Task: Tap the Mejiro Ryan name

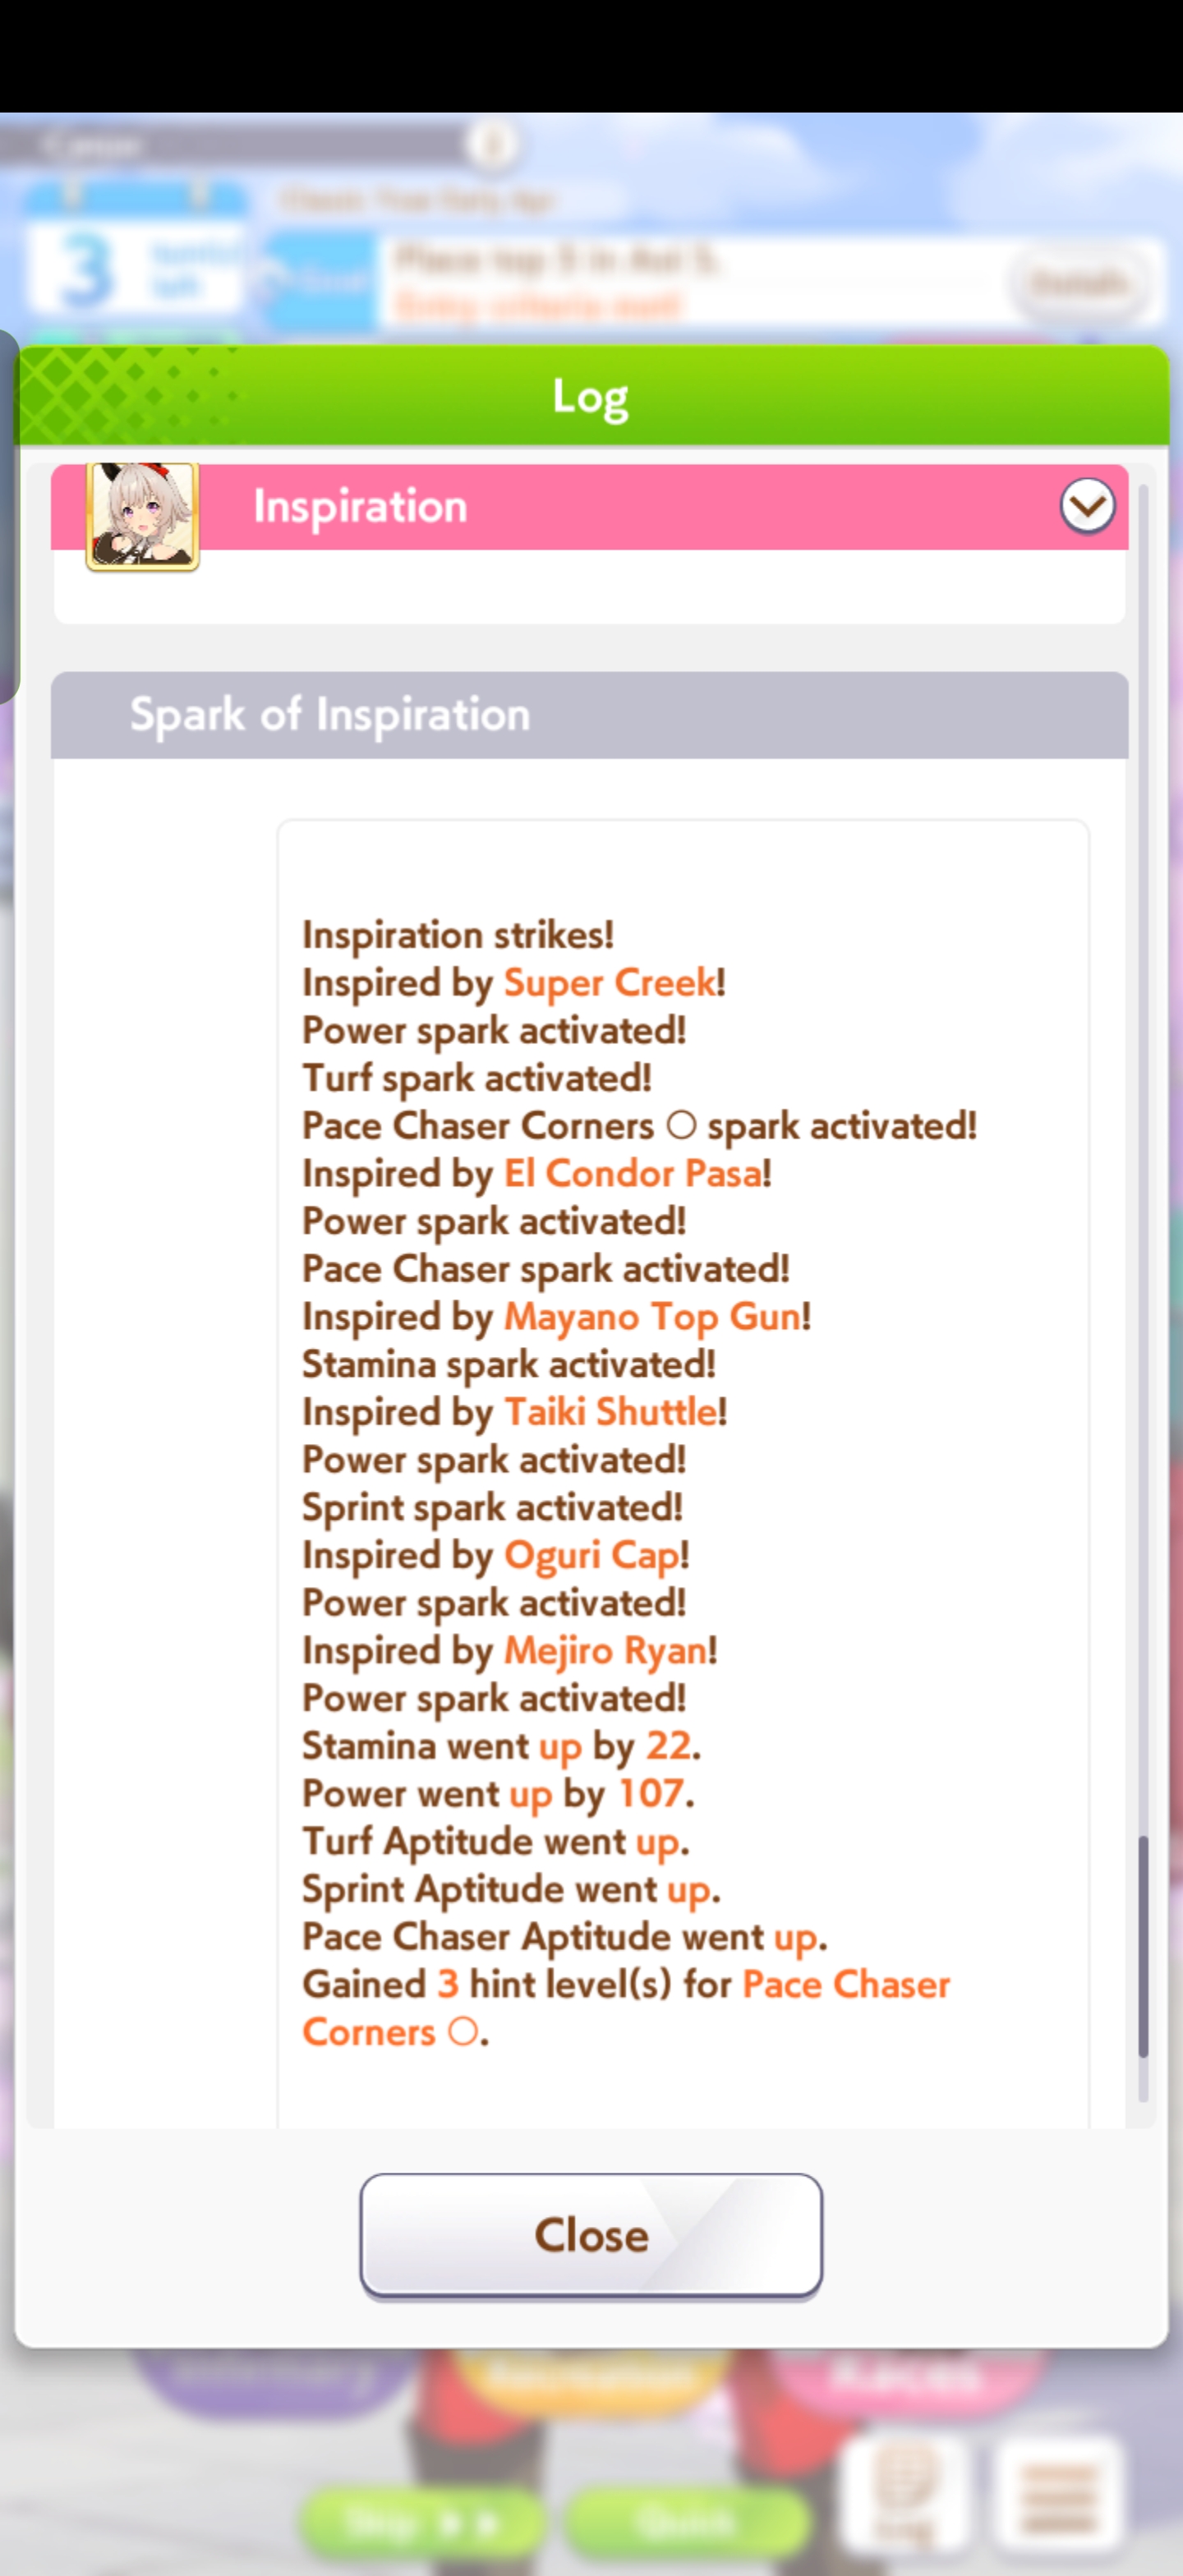Action: click(605, 1651)
